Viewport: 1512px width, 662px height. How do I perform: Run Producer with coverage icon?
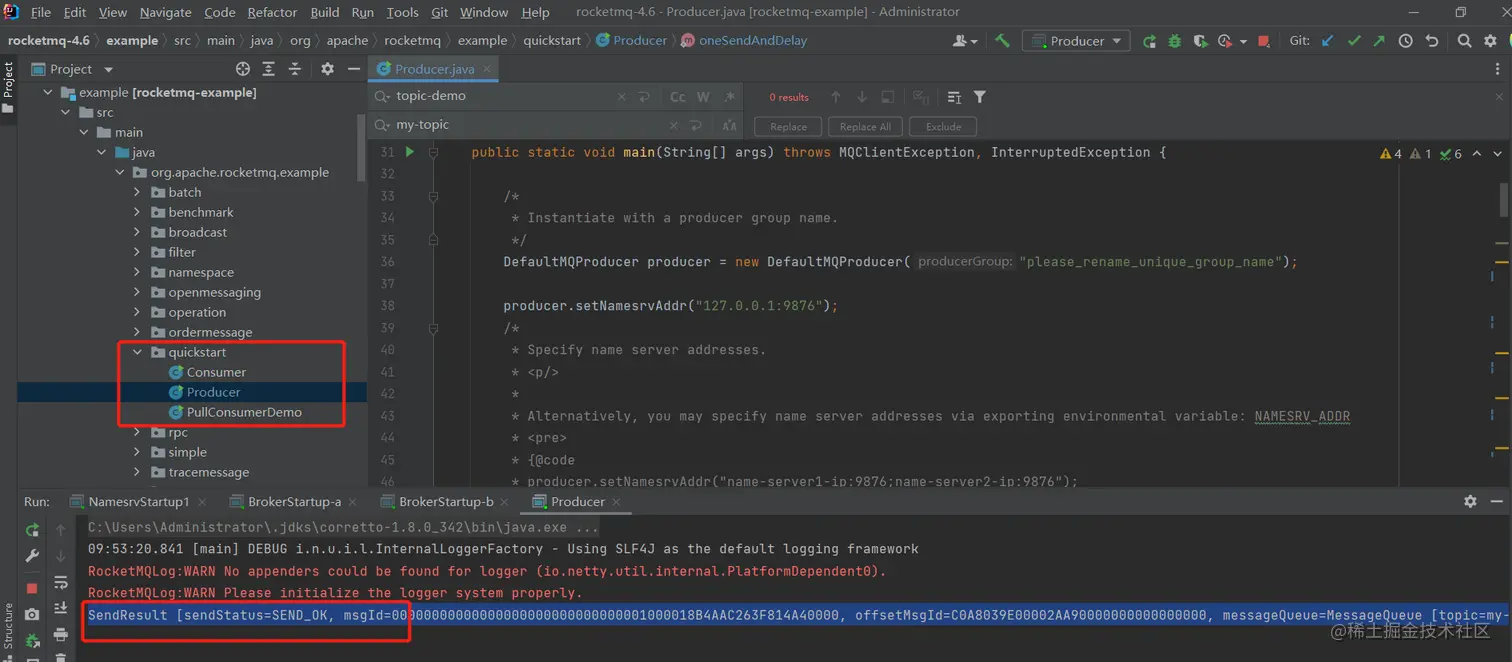tap(1200, 41)
